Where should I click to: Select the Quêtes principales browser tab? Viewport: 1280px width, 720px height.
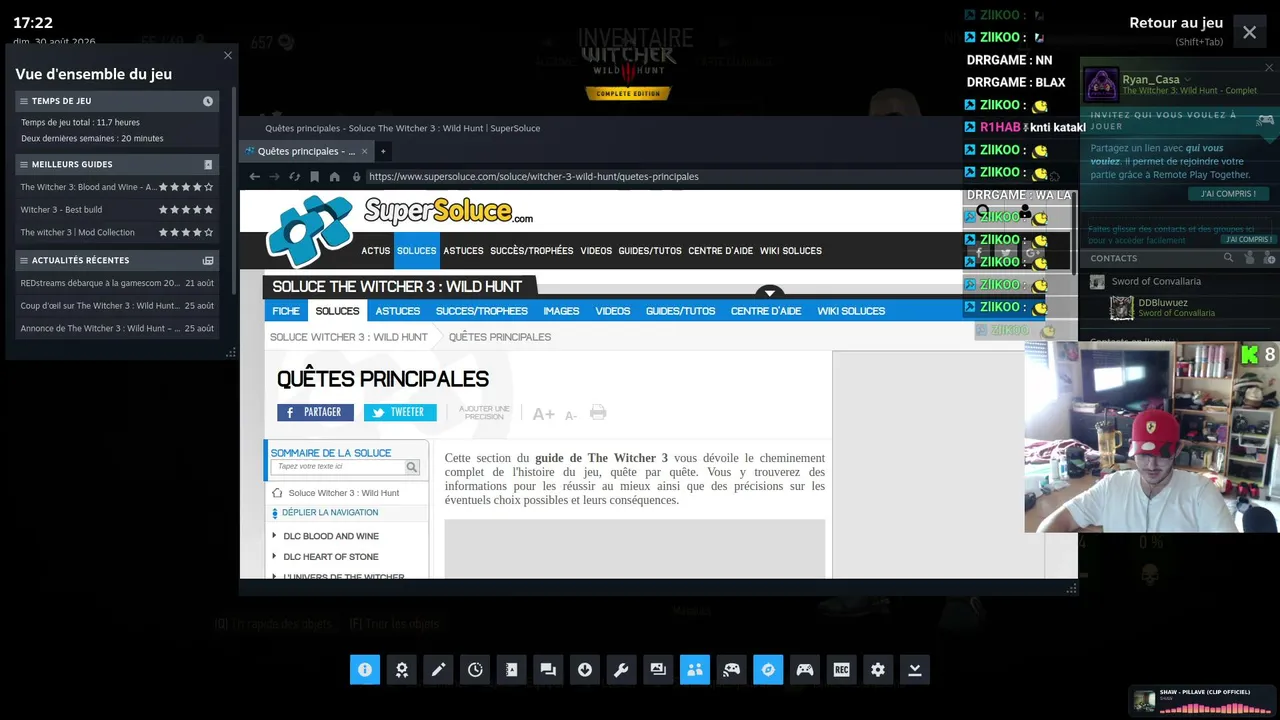pyautogui.click(x=307, y=151)
